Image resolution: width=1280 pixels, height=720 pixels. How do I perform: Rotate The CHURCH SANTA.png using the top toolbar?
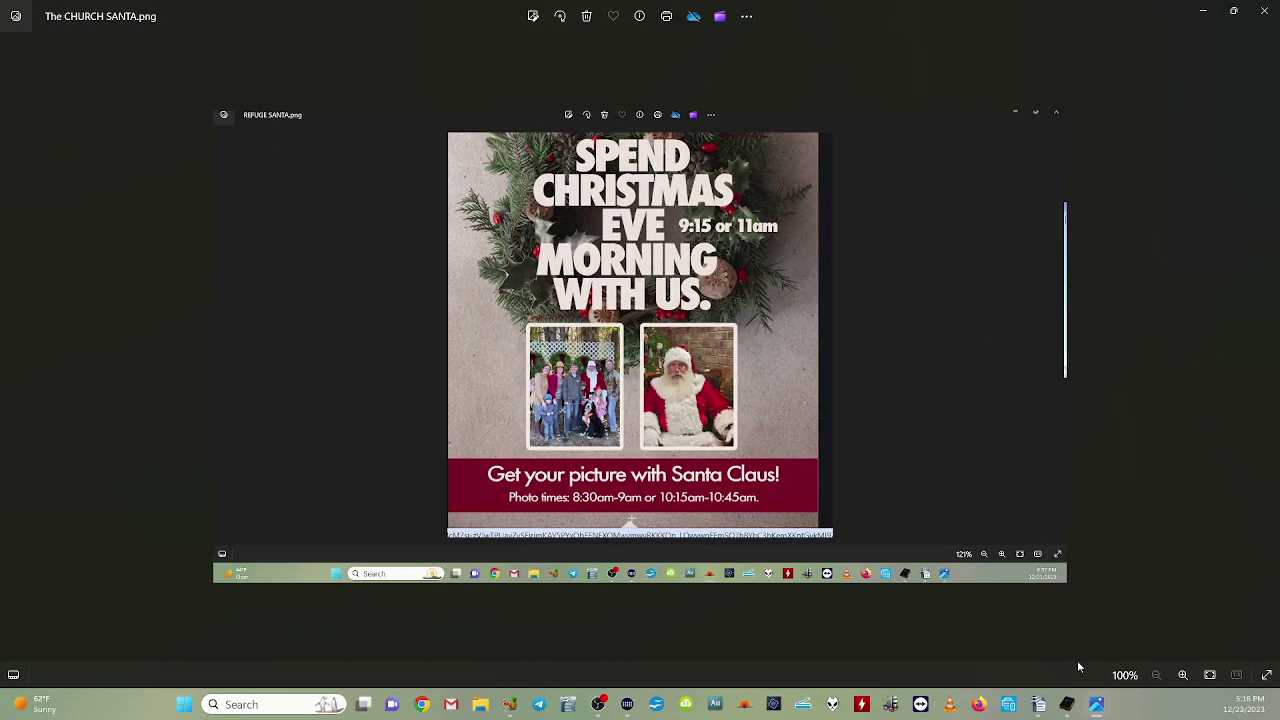pos(560,16)
